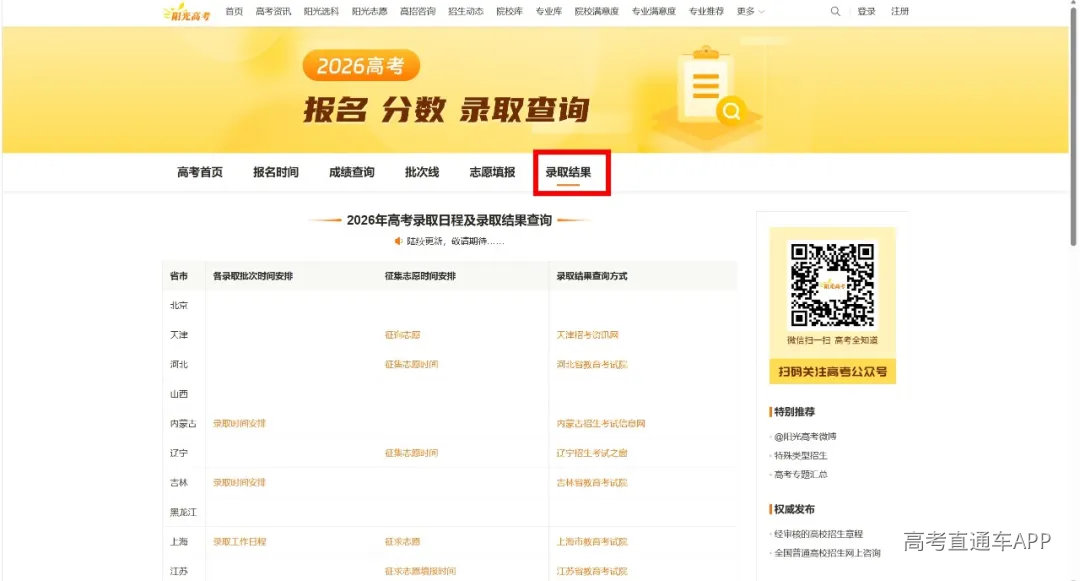Click the 阳光高考 site logo
Image resolution: width=1080 pixels, height=581 pixels.
pos(187,12)
